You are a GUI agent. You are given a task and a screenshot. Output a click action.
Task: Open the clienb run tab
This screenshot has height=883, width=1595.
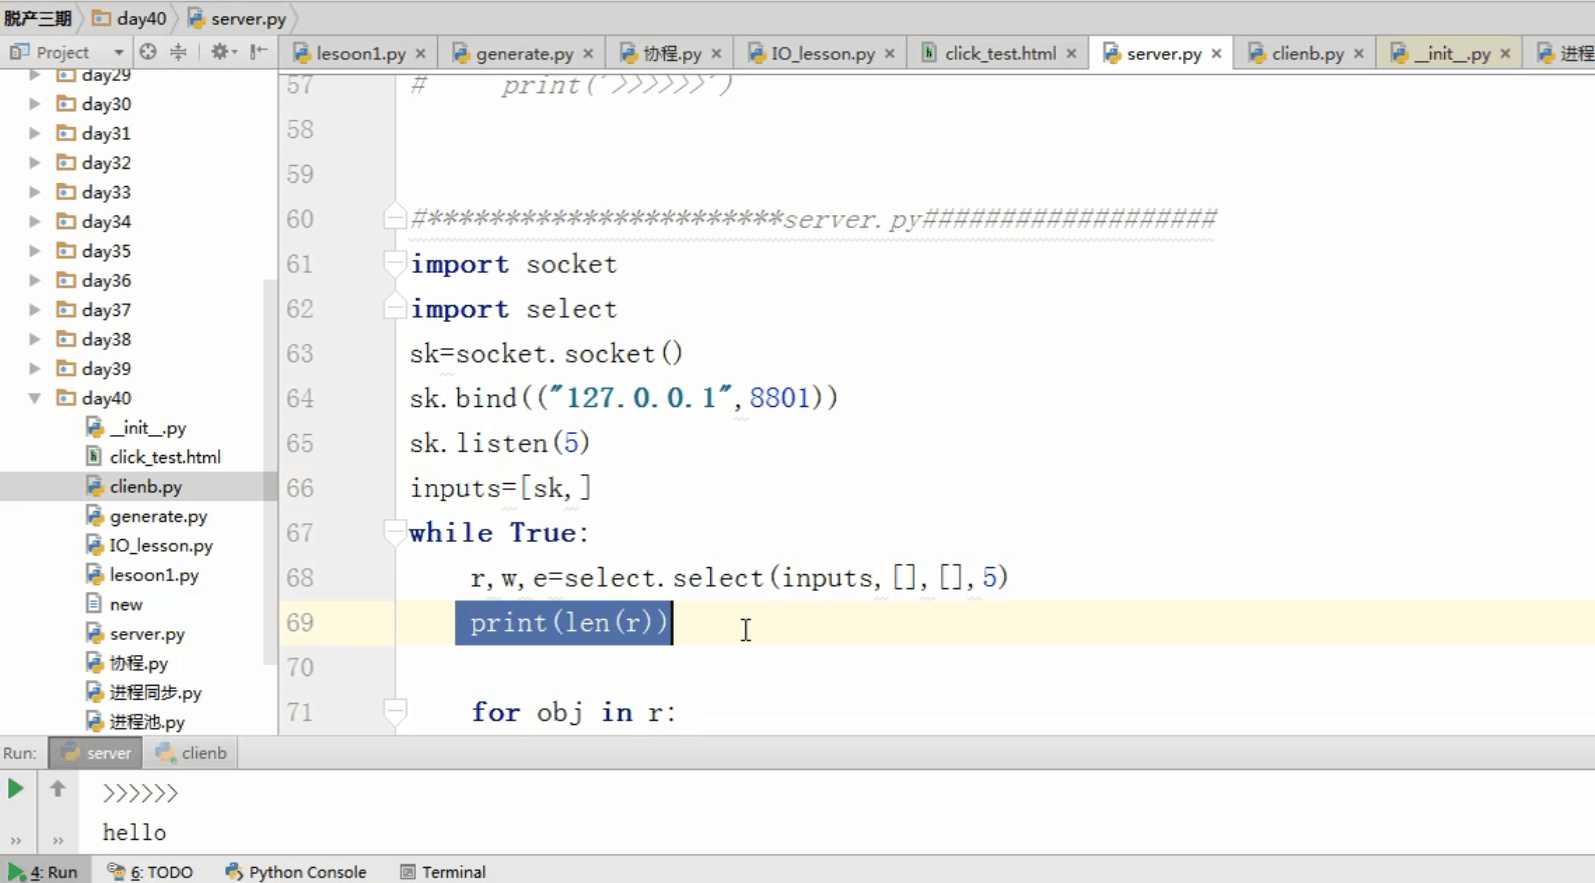(191, 753)
